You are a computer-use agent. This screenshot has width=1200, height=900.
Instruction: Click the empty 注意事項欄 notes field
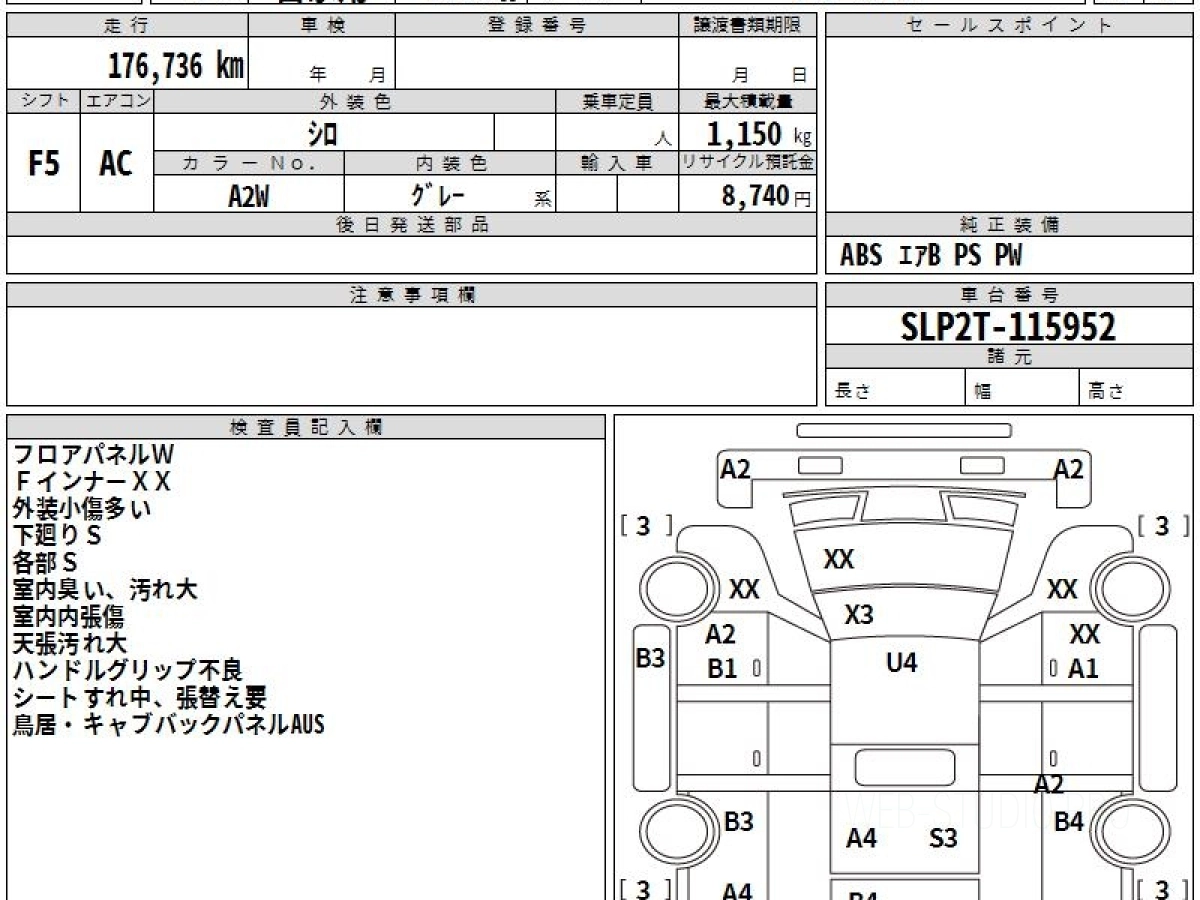coord(412,356)
